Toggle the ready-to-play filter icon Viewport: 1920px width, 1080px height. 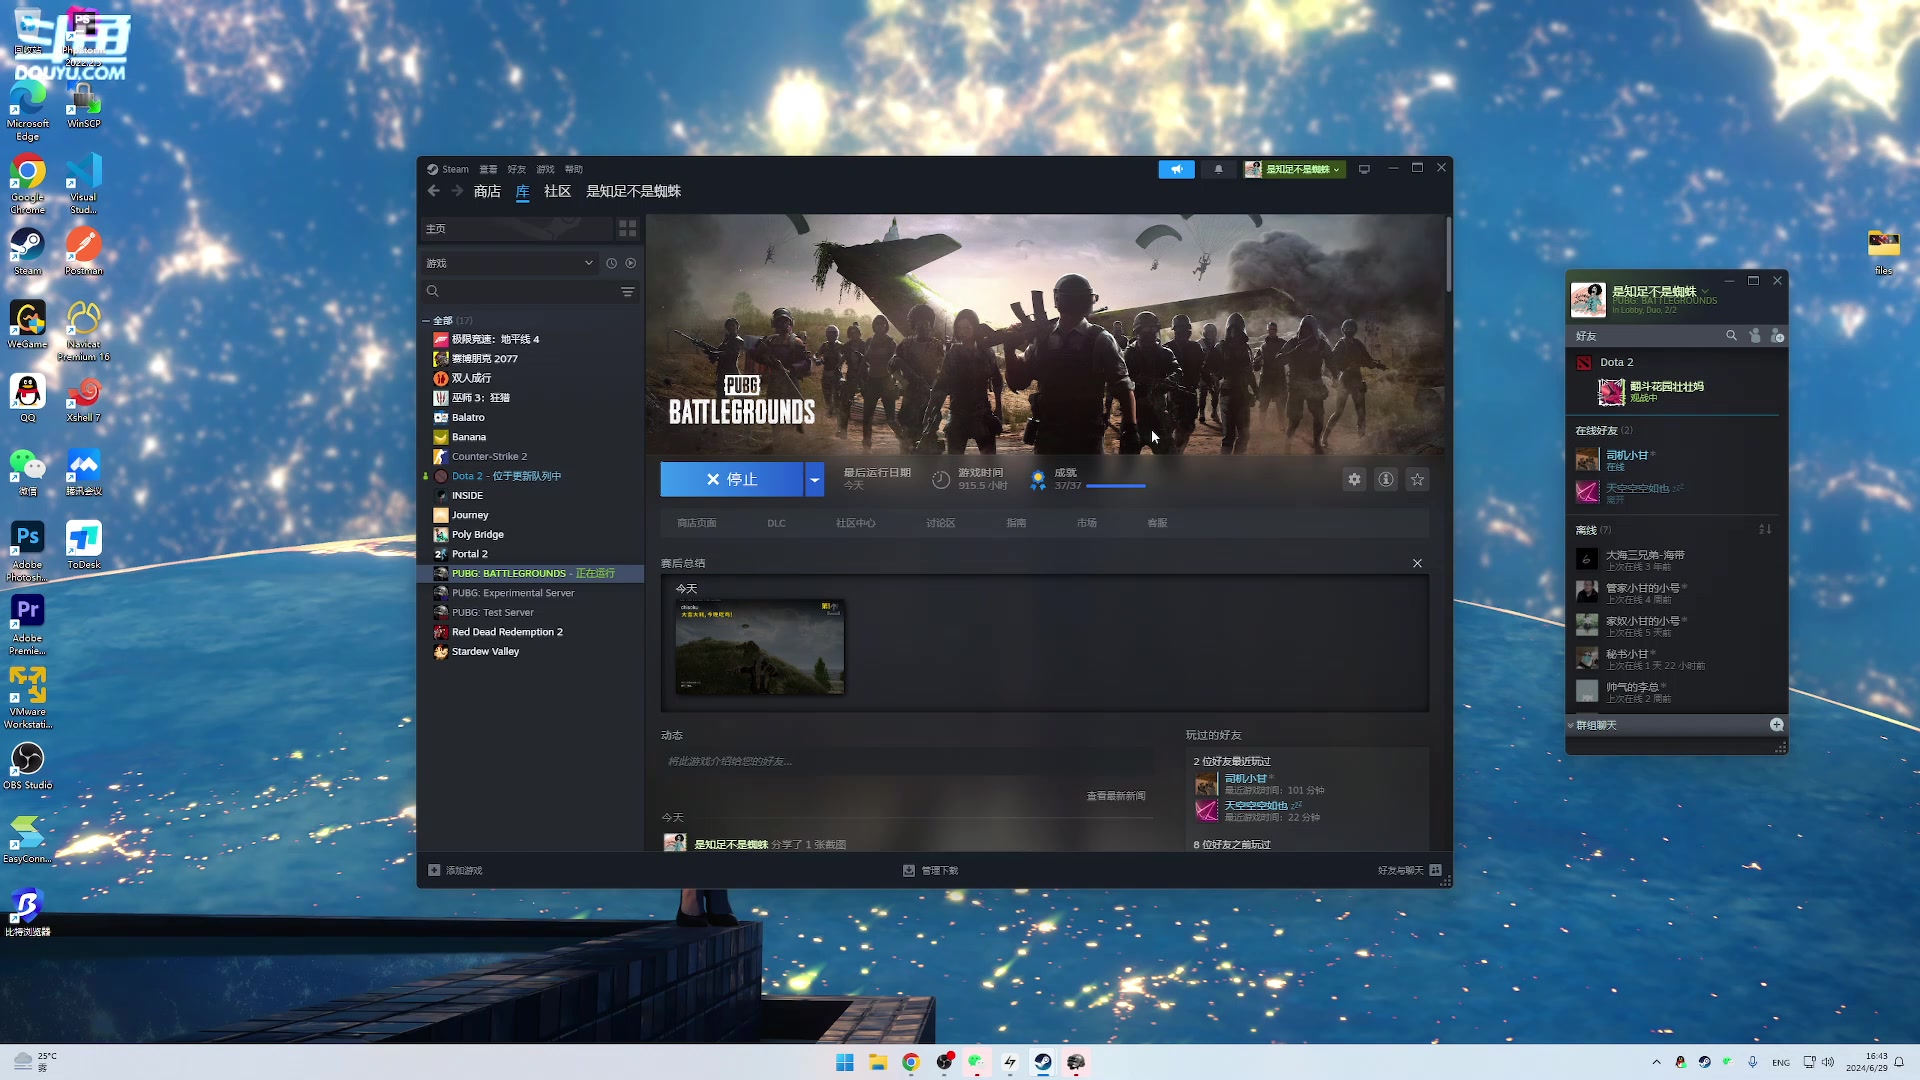pos(631,263)
